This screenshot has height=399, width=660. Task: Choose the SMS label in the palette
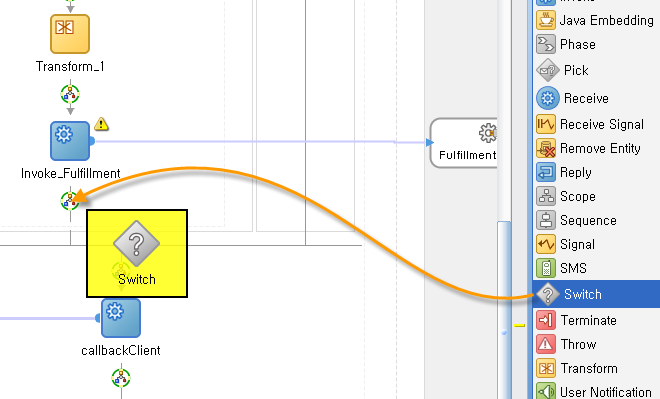coord(573,268)
